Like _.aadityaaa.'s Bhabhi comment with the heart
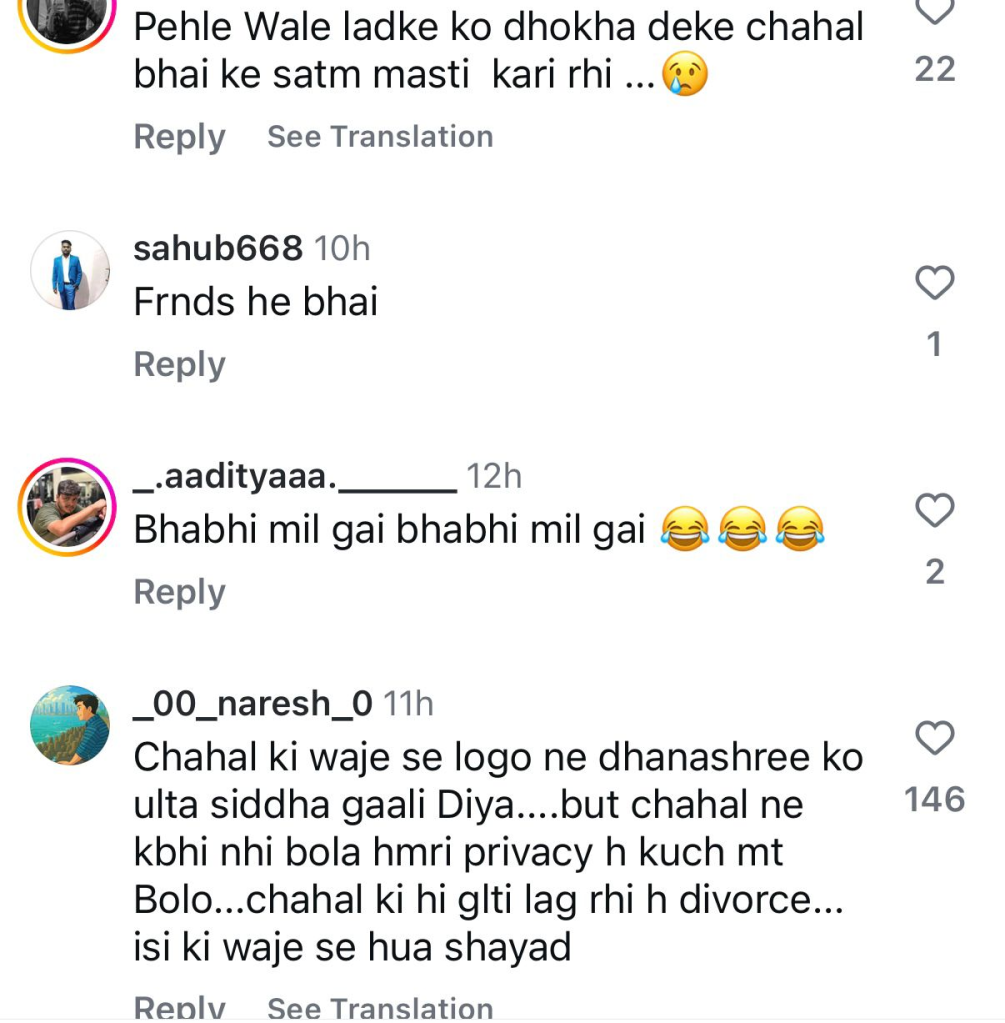The width and height of the screenshot is (1005, 1023). (935, 512)
